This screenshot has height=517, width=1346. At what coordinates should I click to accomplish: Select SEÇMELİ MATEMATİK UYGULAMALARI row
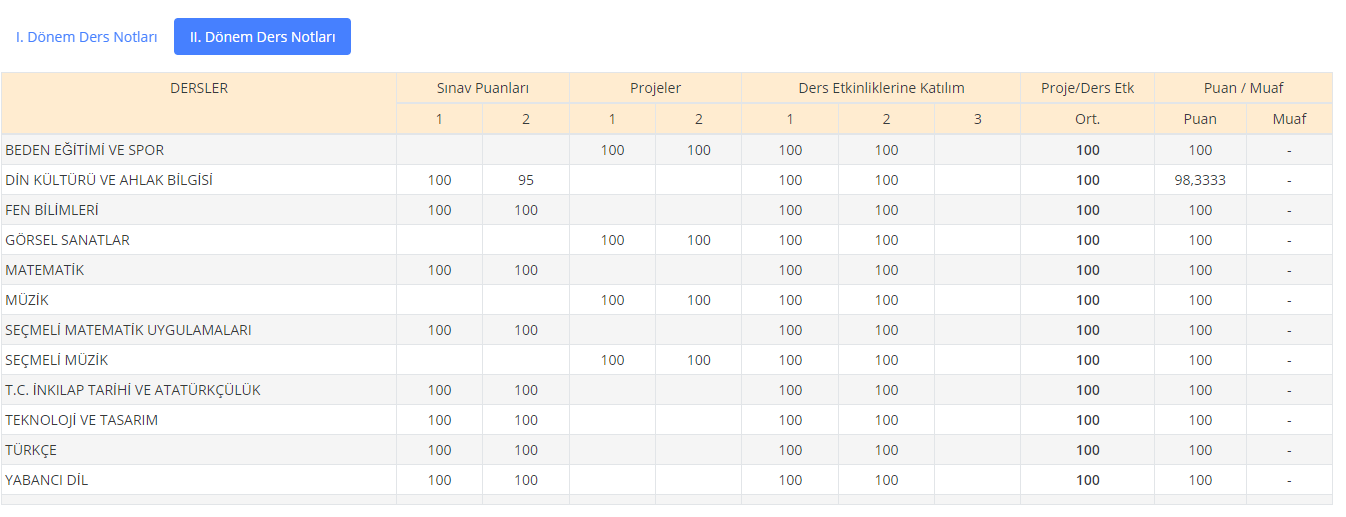pos(128,330)
